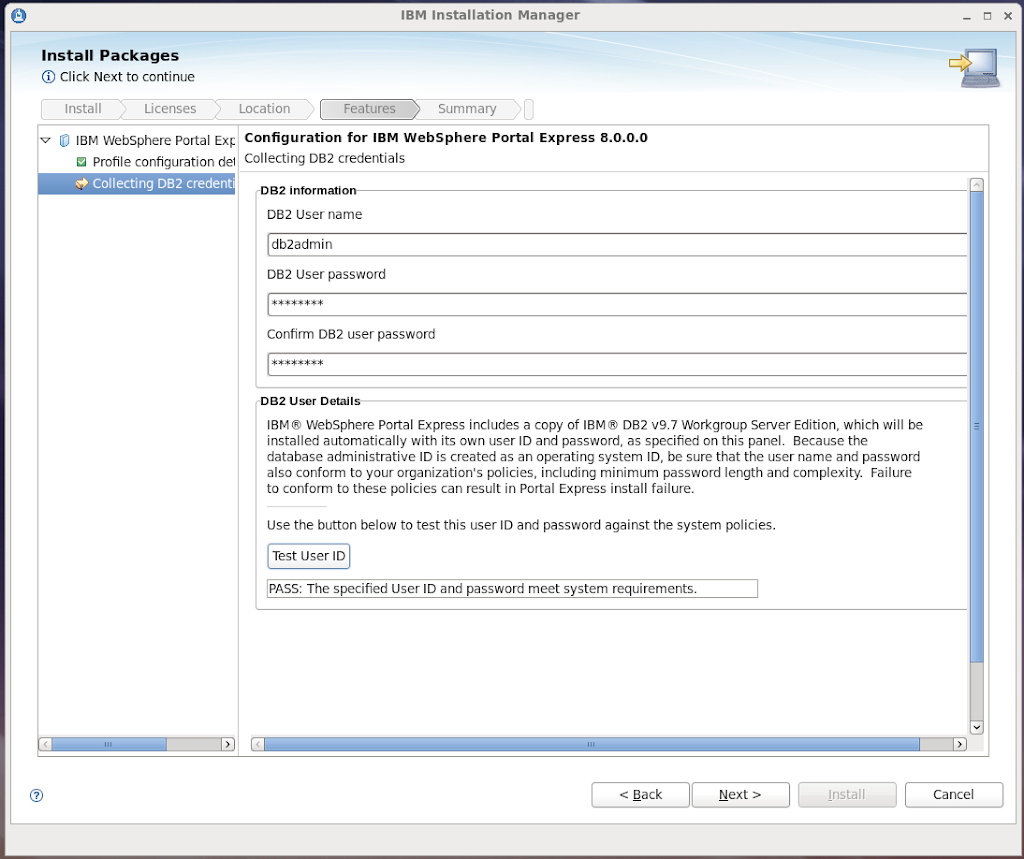The image size is (1024, 859).
Task: Click the green check icon beside Profile configuration
Action: pos(82,162)
